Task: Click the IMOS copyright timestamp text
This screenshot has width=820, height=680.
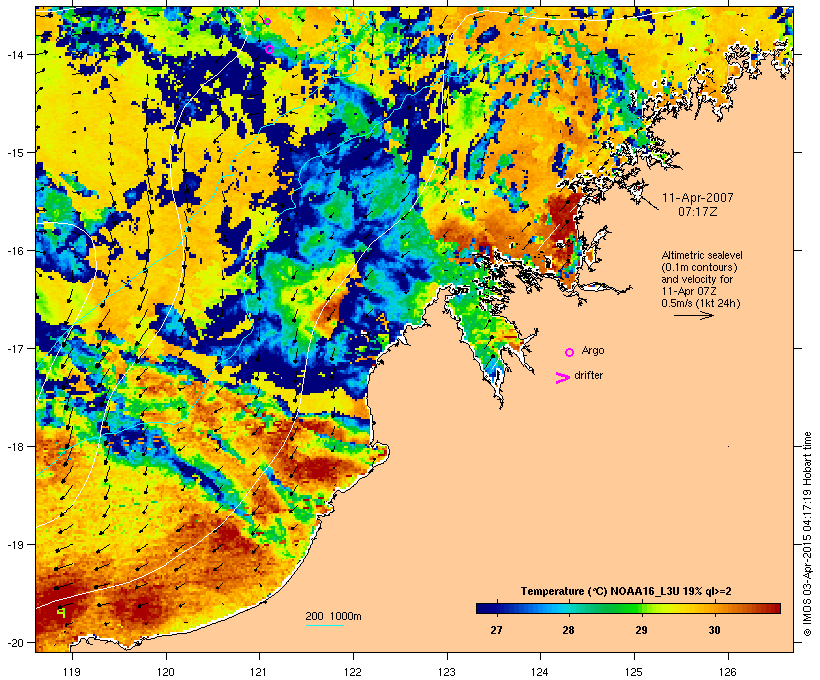Action: pos(807,534)
